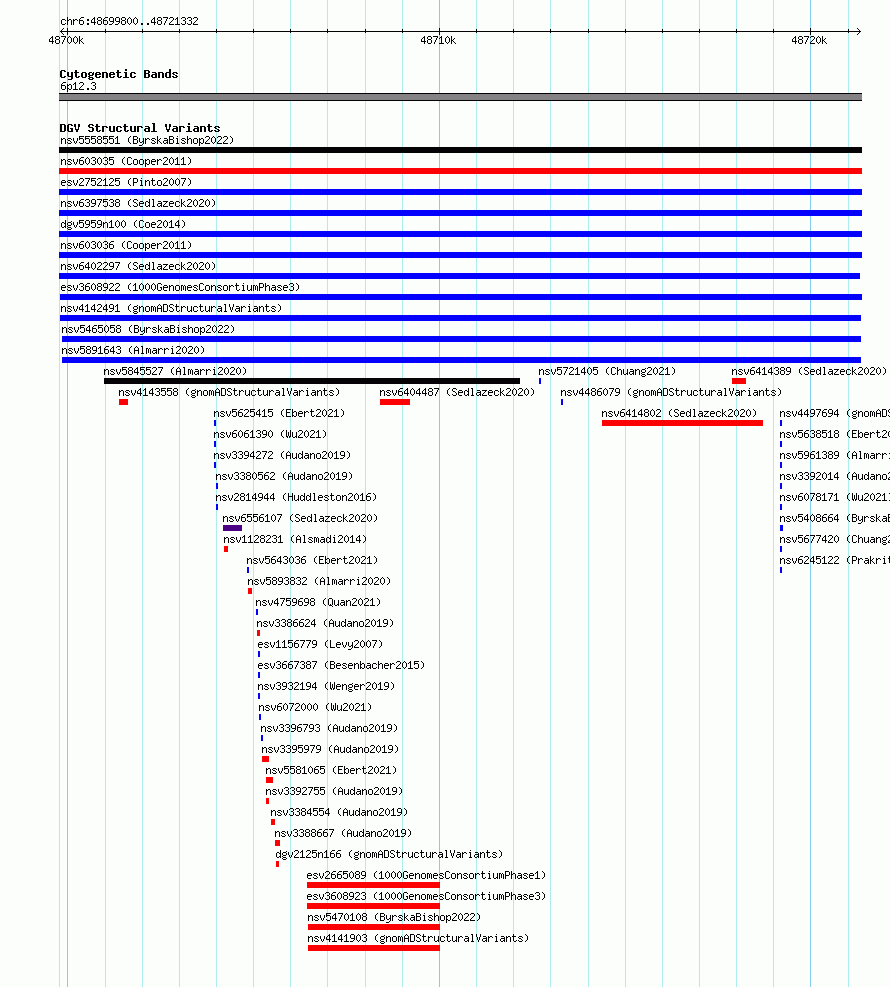
Task: Select nsv5638518 (Ebert) label
Action: pyautogui.click(x=835, y=434)
